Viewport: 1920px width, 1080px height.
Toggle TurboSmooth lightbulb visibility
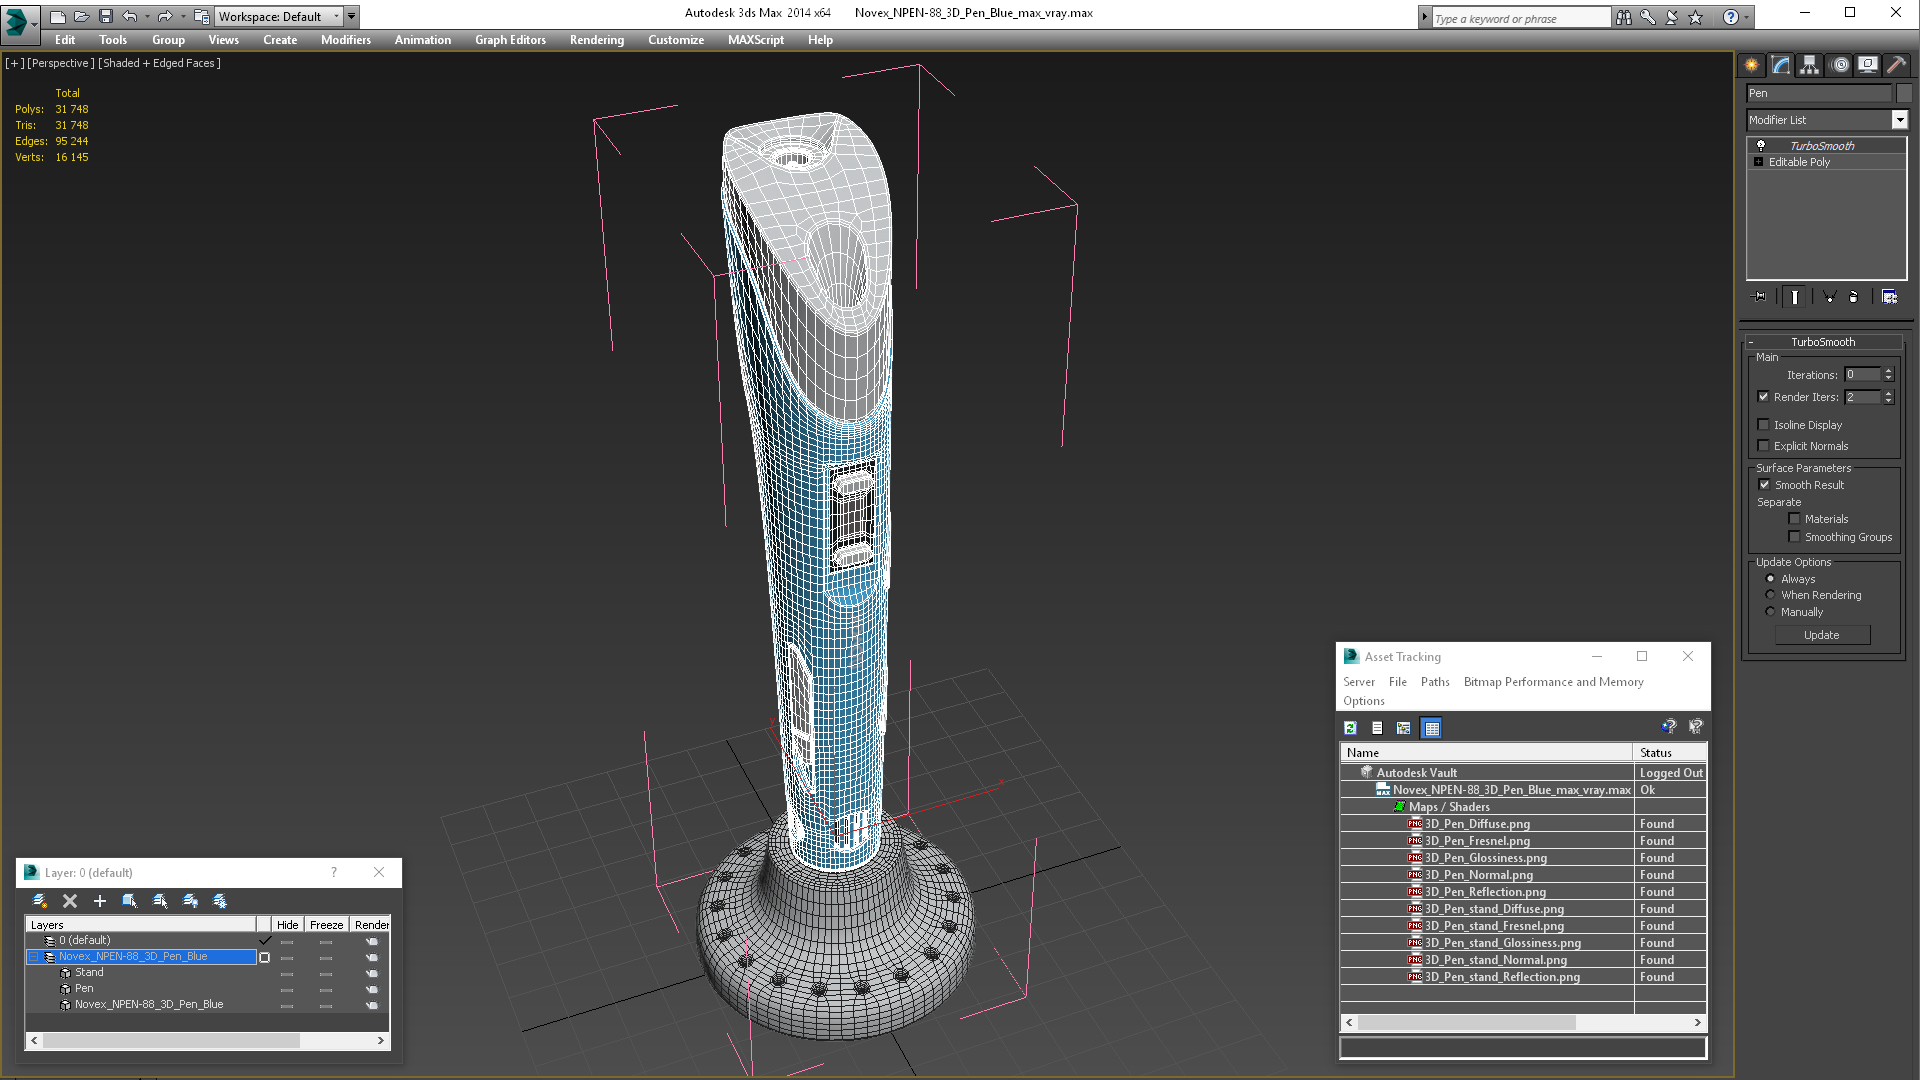pyautogui.click(x=1761, y=146)
